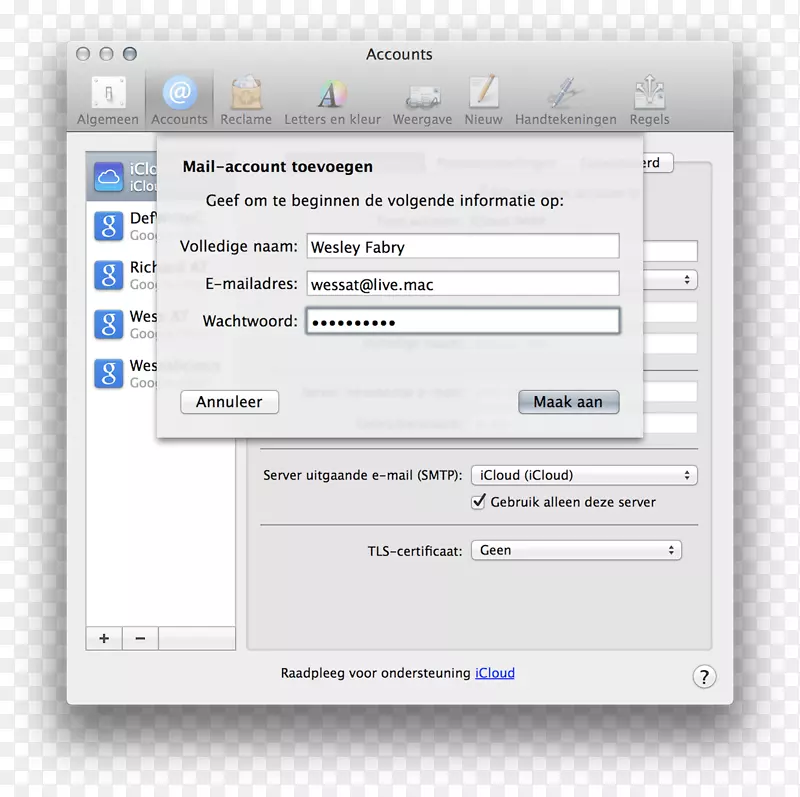The width and height of the screenshot is (800, 797).
Task: Open the TLS-certificaat dropdown
Action: coord(576,549)
